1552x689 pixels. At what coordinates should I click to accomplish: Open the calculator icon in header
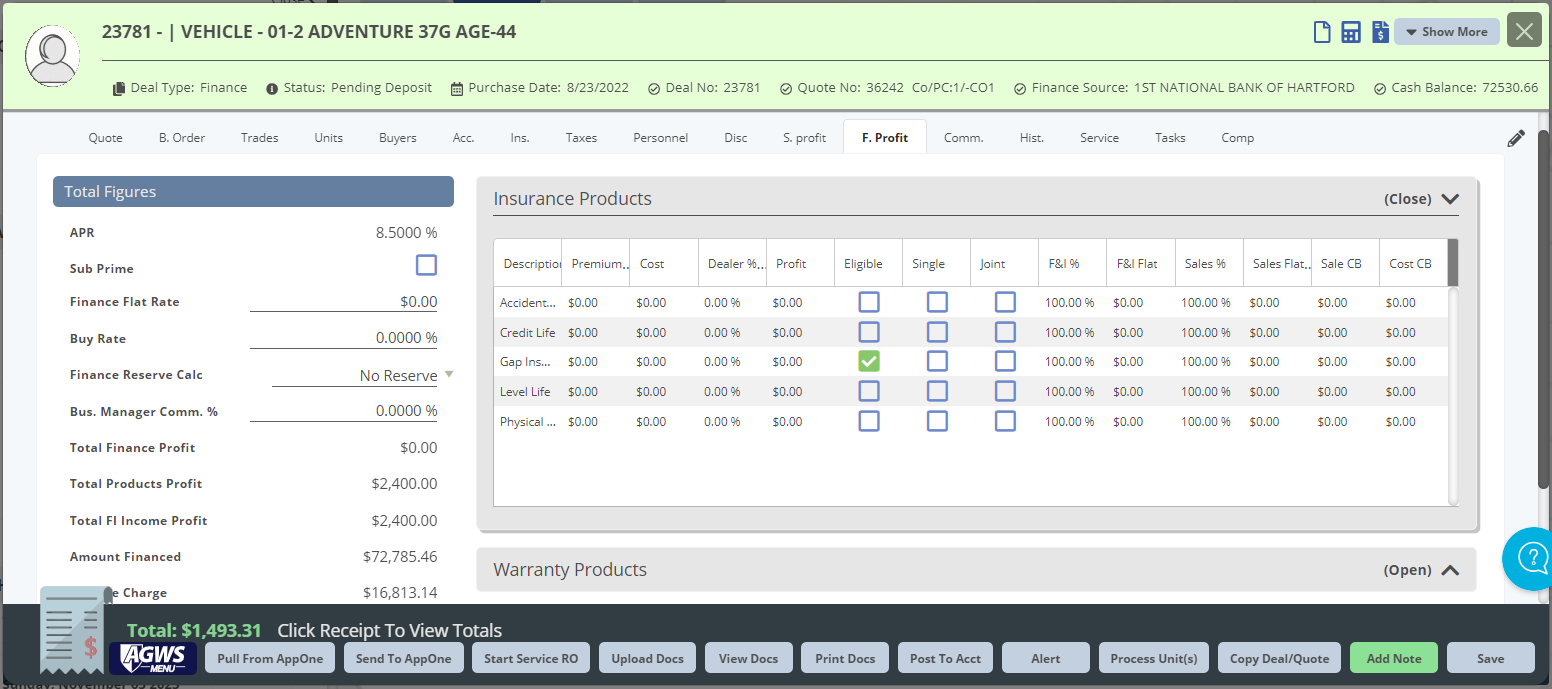click(x=1351, y=32)
